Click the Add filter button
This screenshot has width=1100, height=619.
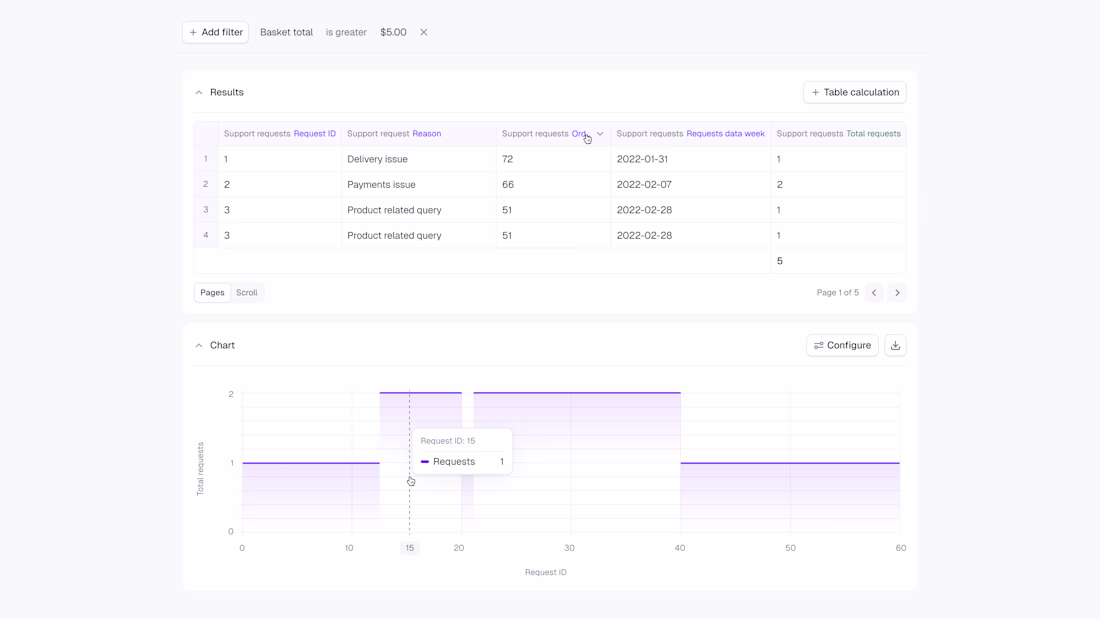pyautogui.click(x=215, y=32)
